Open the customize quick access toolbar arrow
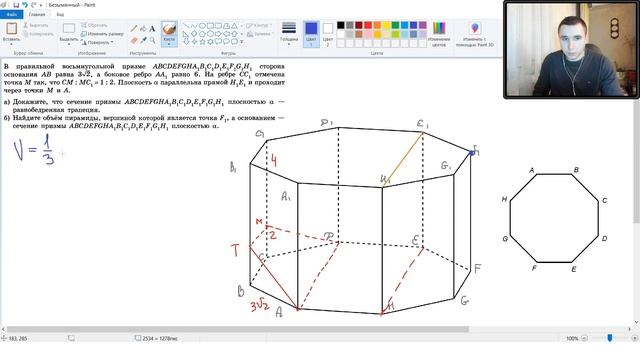Viewport: 640px width, 360px height. (40, 5)
